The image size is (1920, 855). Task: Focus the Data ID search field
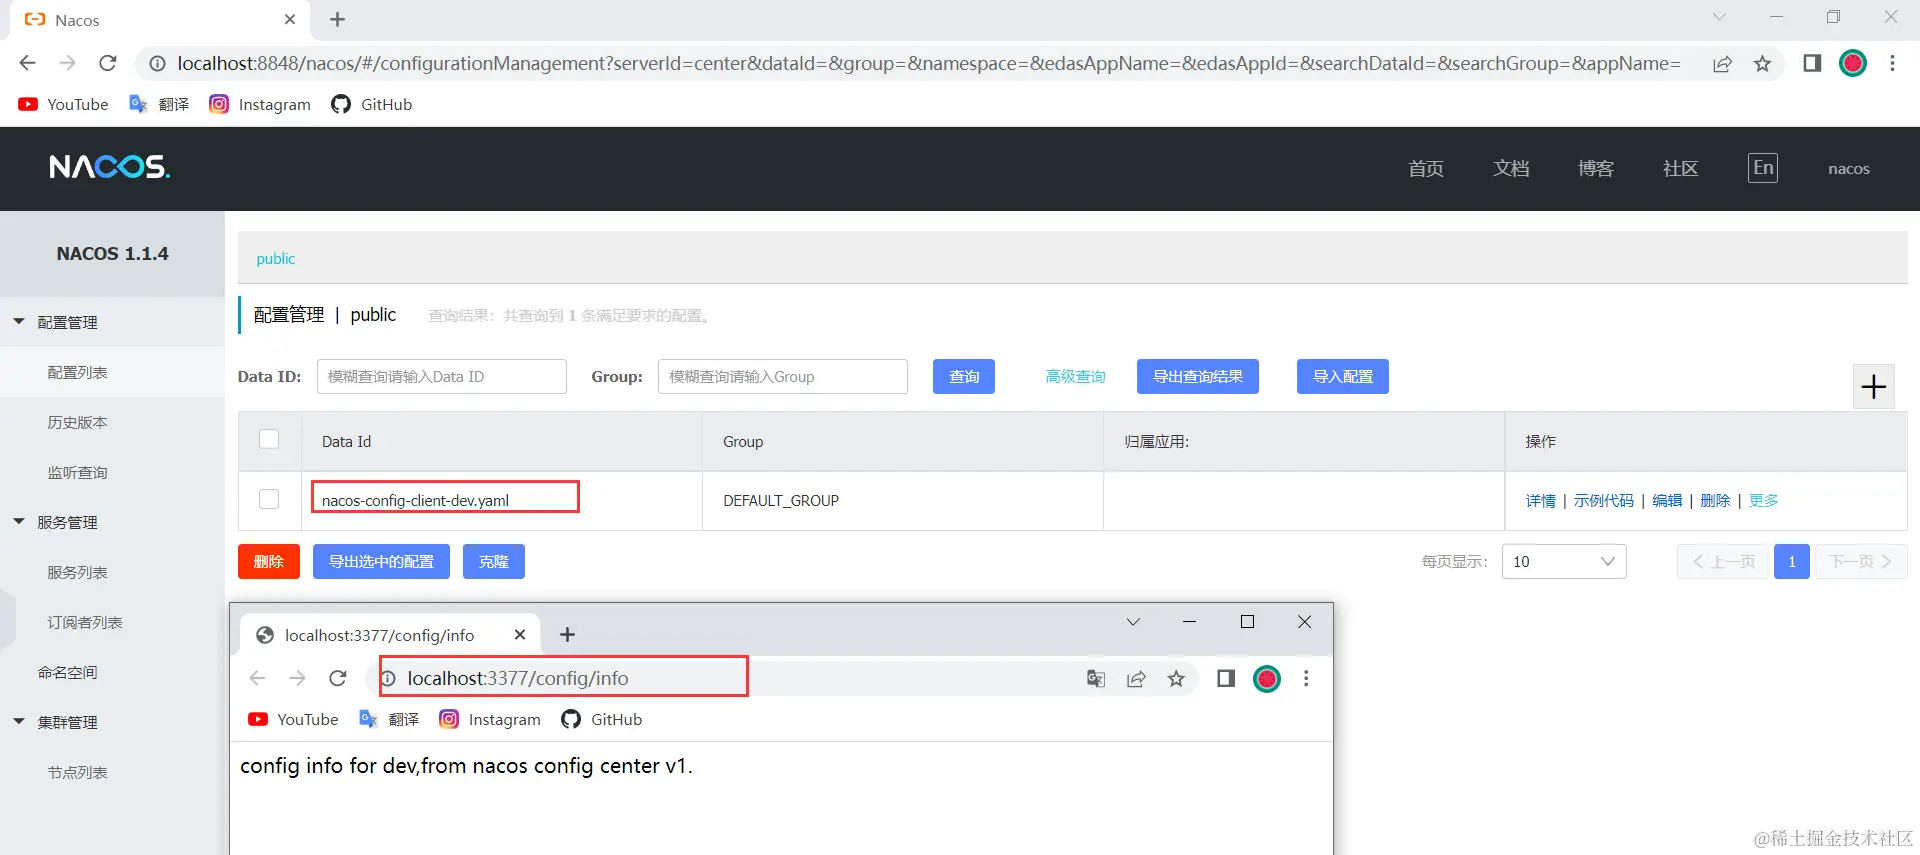[442, 377]
